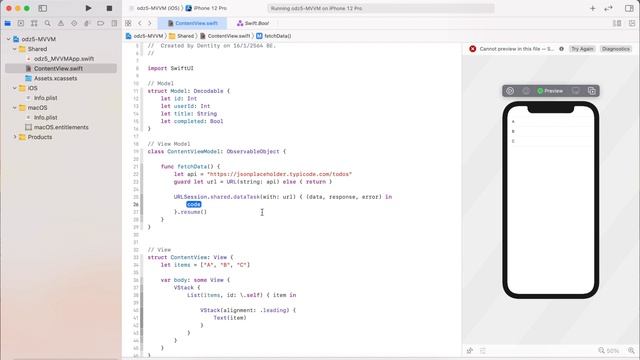The height and width of the screenshot is (360, 640).
Task: Select the Project navigator folder icon
Action: [x=8, y=23]
